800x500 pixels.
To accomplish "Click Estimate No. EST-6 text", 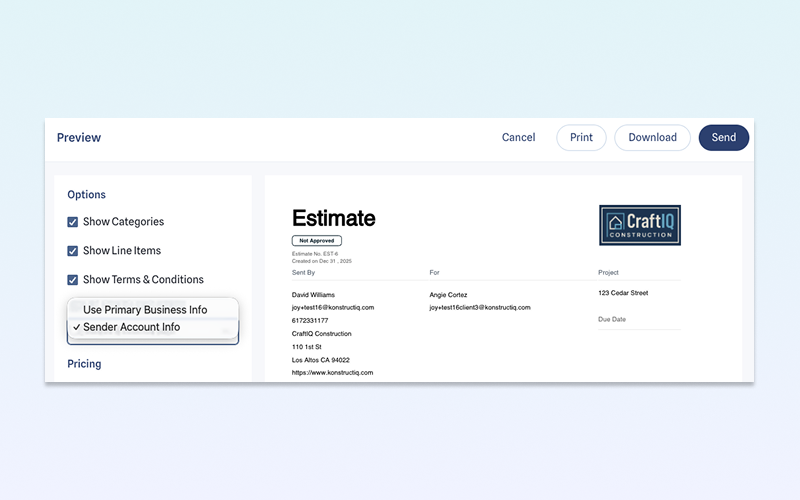I will [x=315, y=254].
